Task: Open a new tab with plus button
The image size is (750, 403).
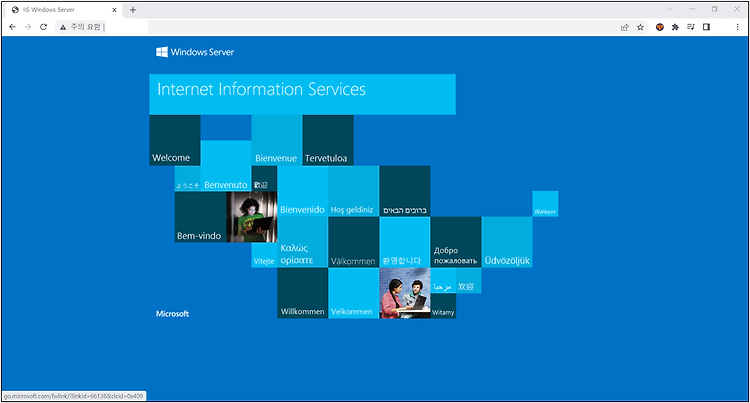Action: [x=132, y=10]
